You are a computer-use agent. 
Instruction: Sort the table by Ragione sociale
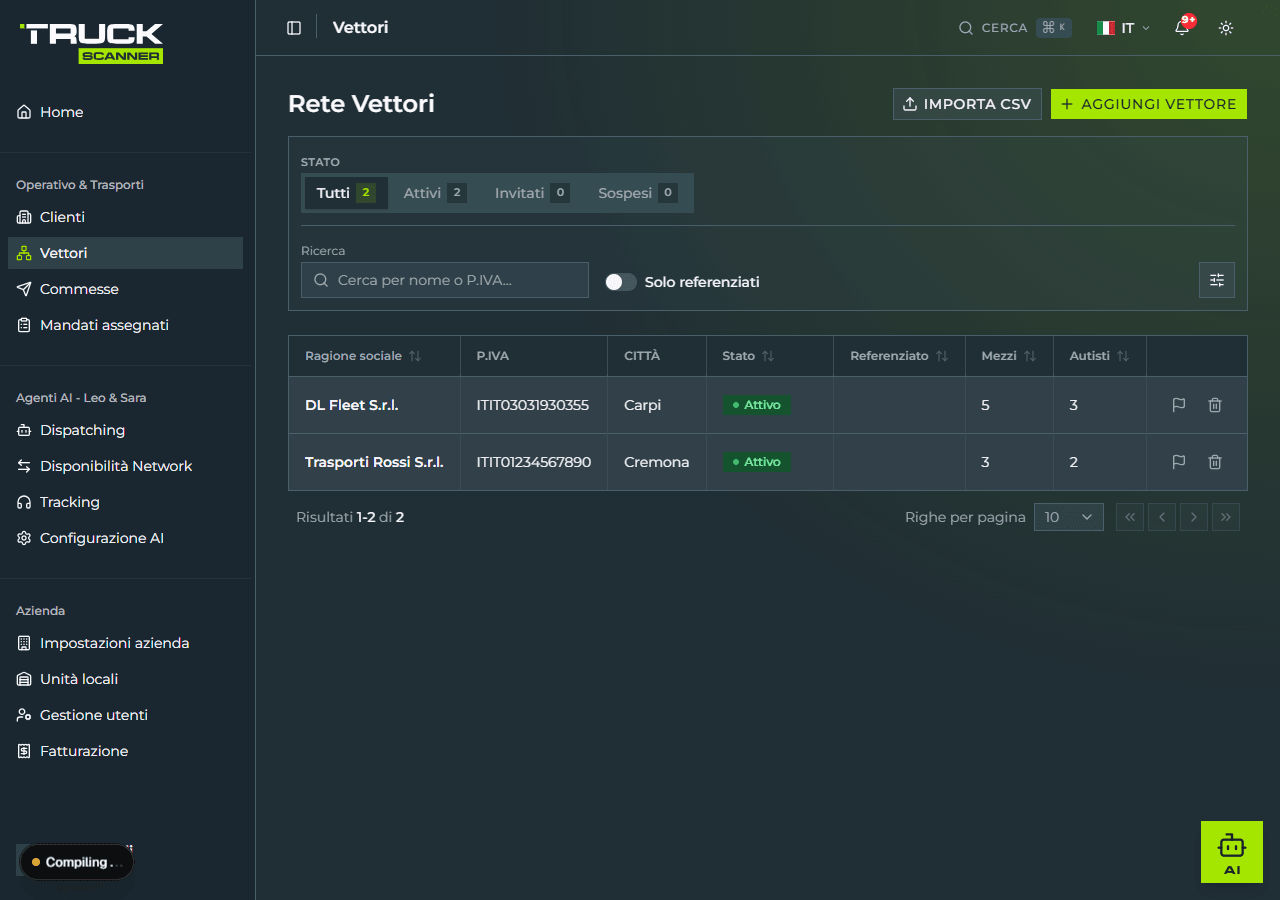click(363, 356)
